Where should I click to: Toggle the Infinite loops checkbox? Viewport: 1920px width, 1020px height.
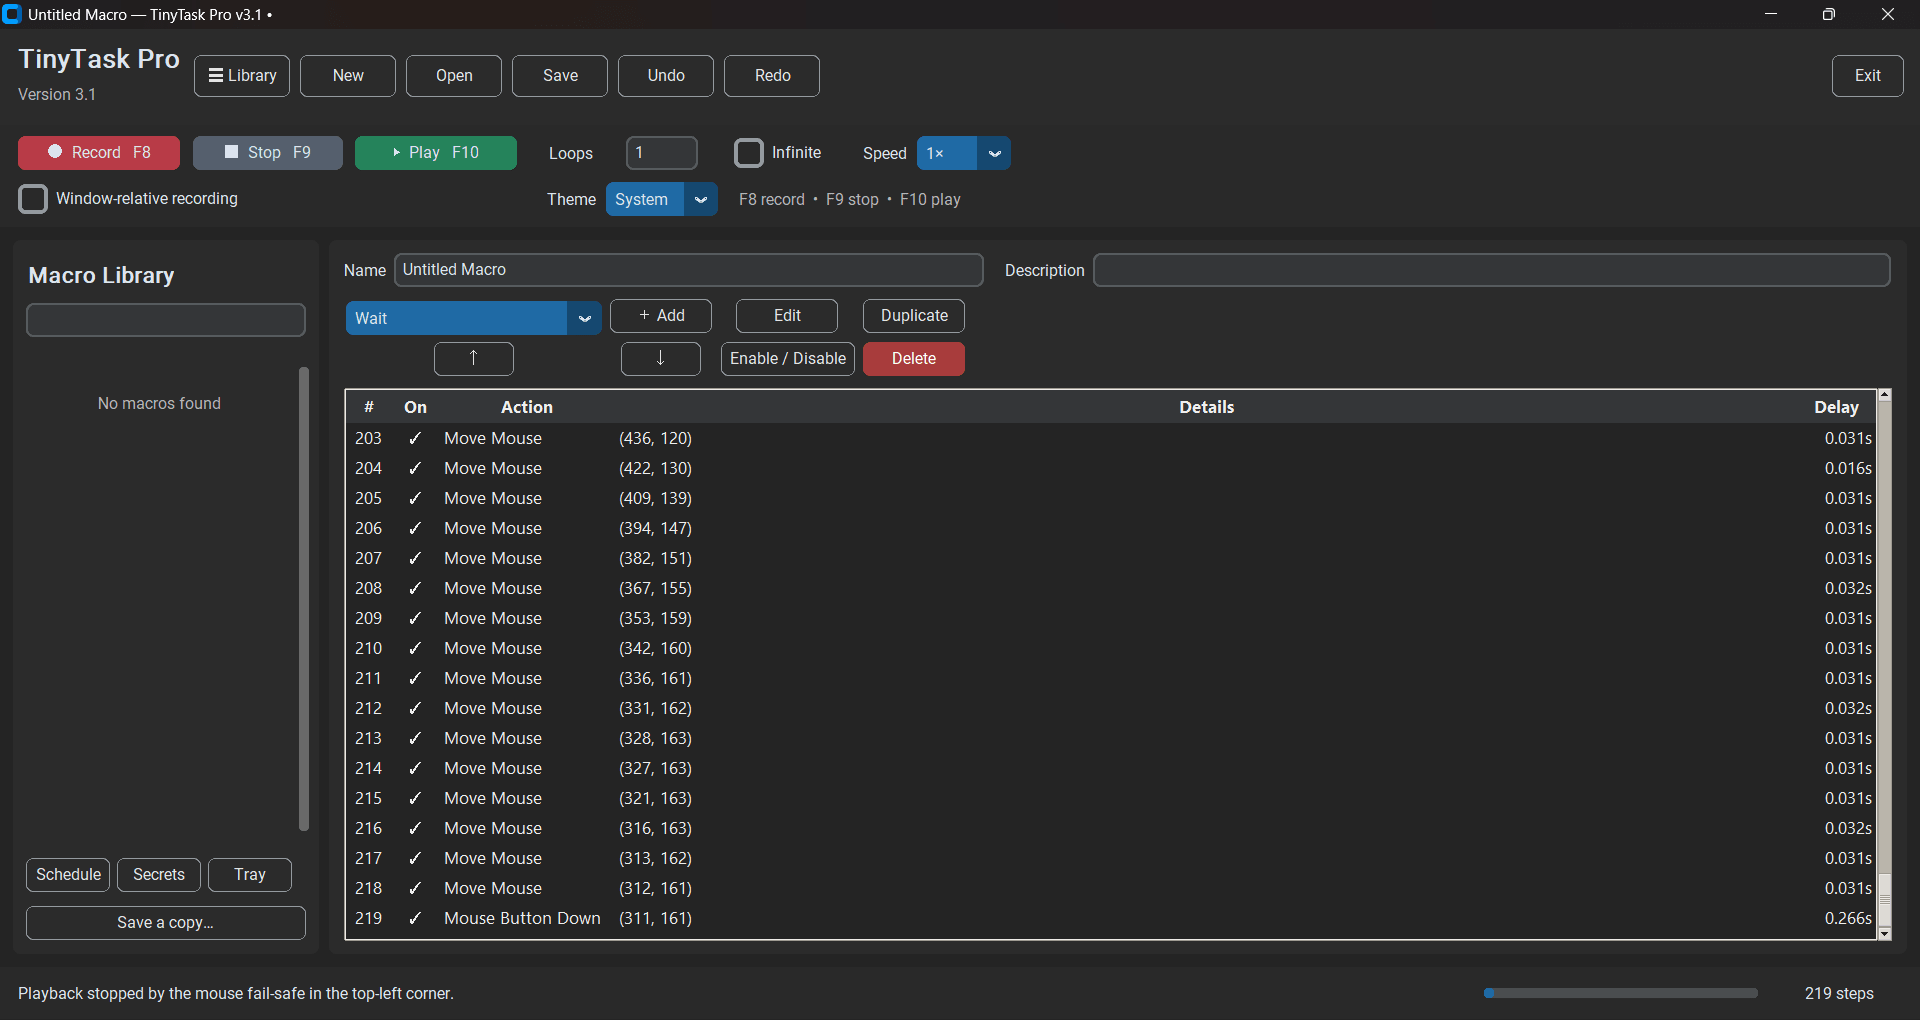(x=749, y=153)
